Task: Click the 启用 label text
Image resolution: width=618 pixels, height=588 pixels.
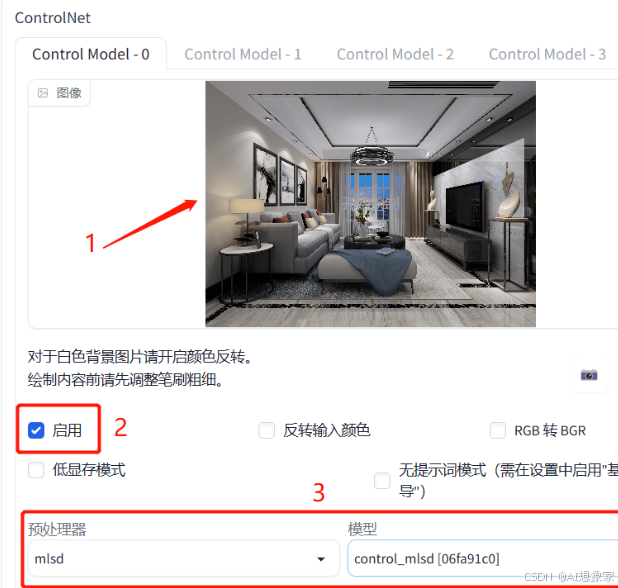Action: tap(67, 430)
